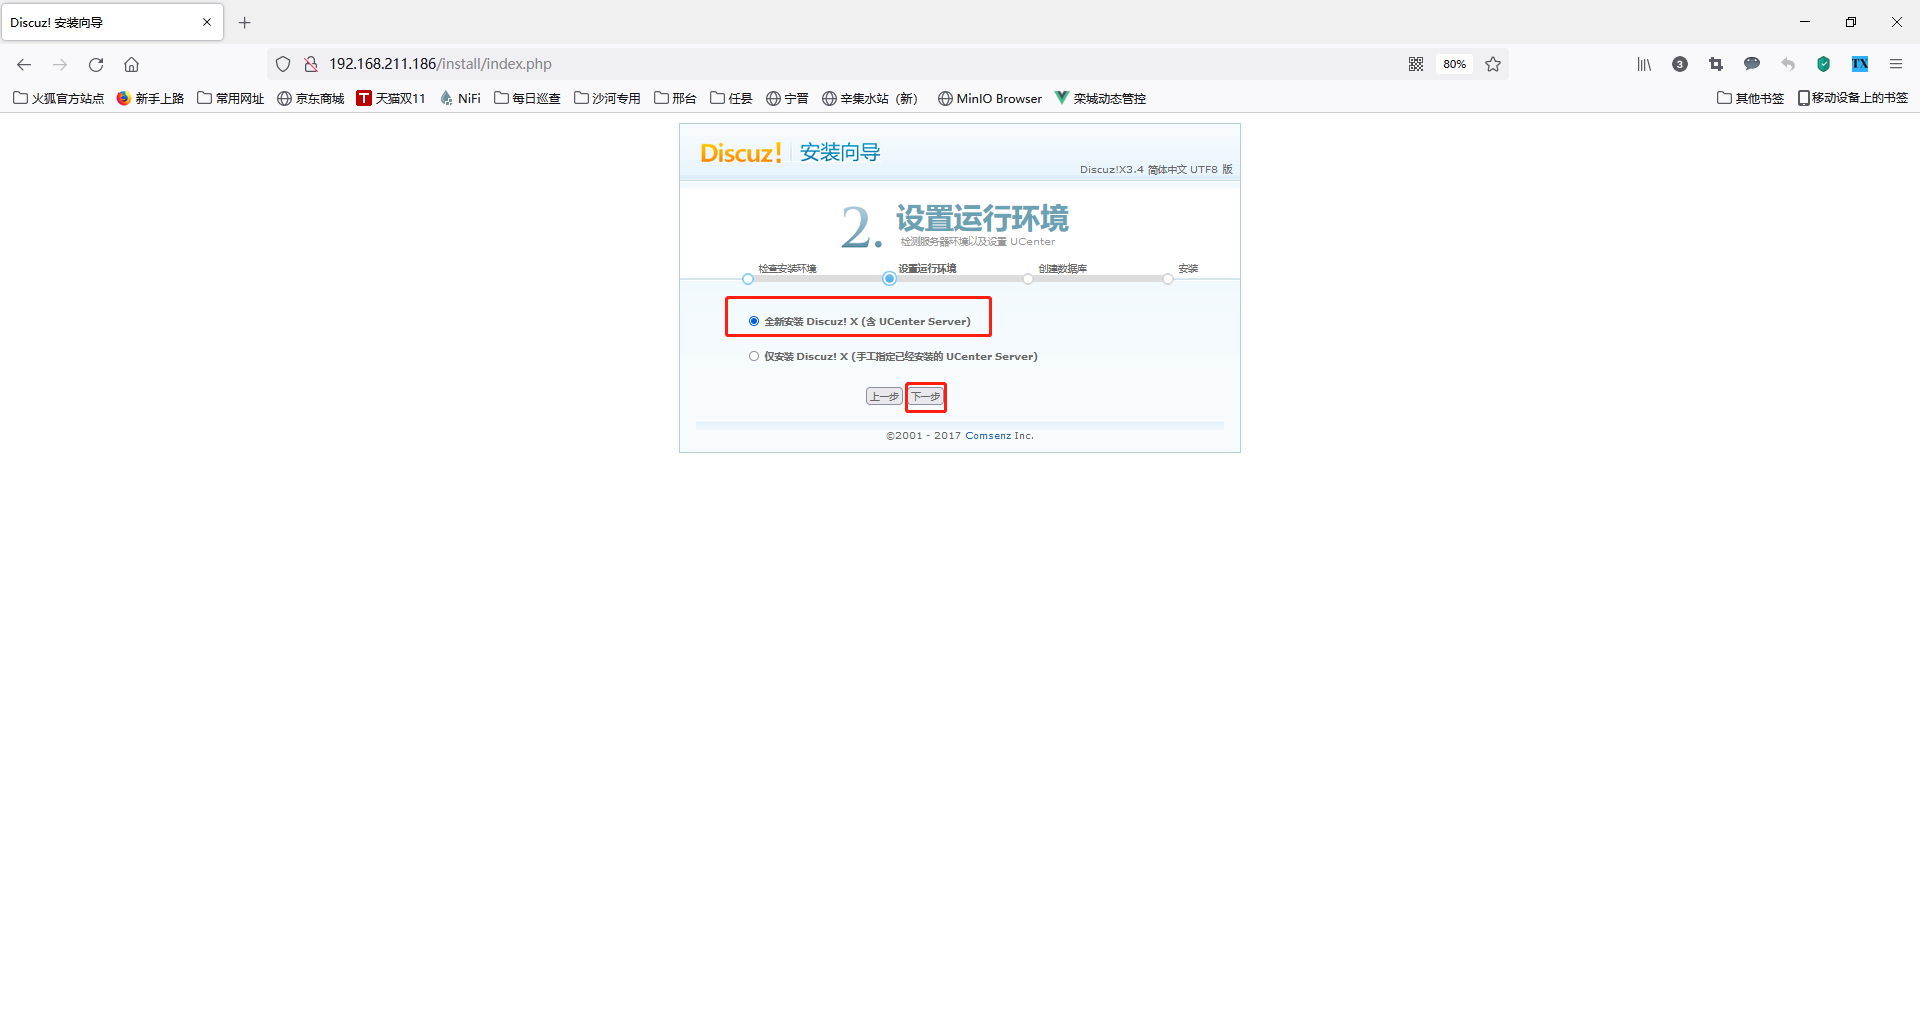Open the tracking protection shield icon
Image resolution: width=1920 pixels, height=1034 pixels.
(x=283, y=64)
